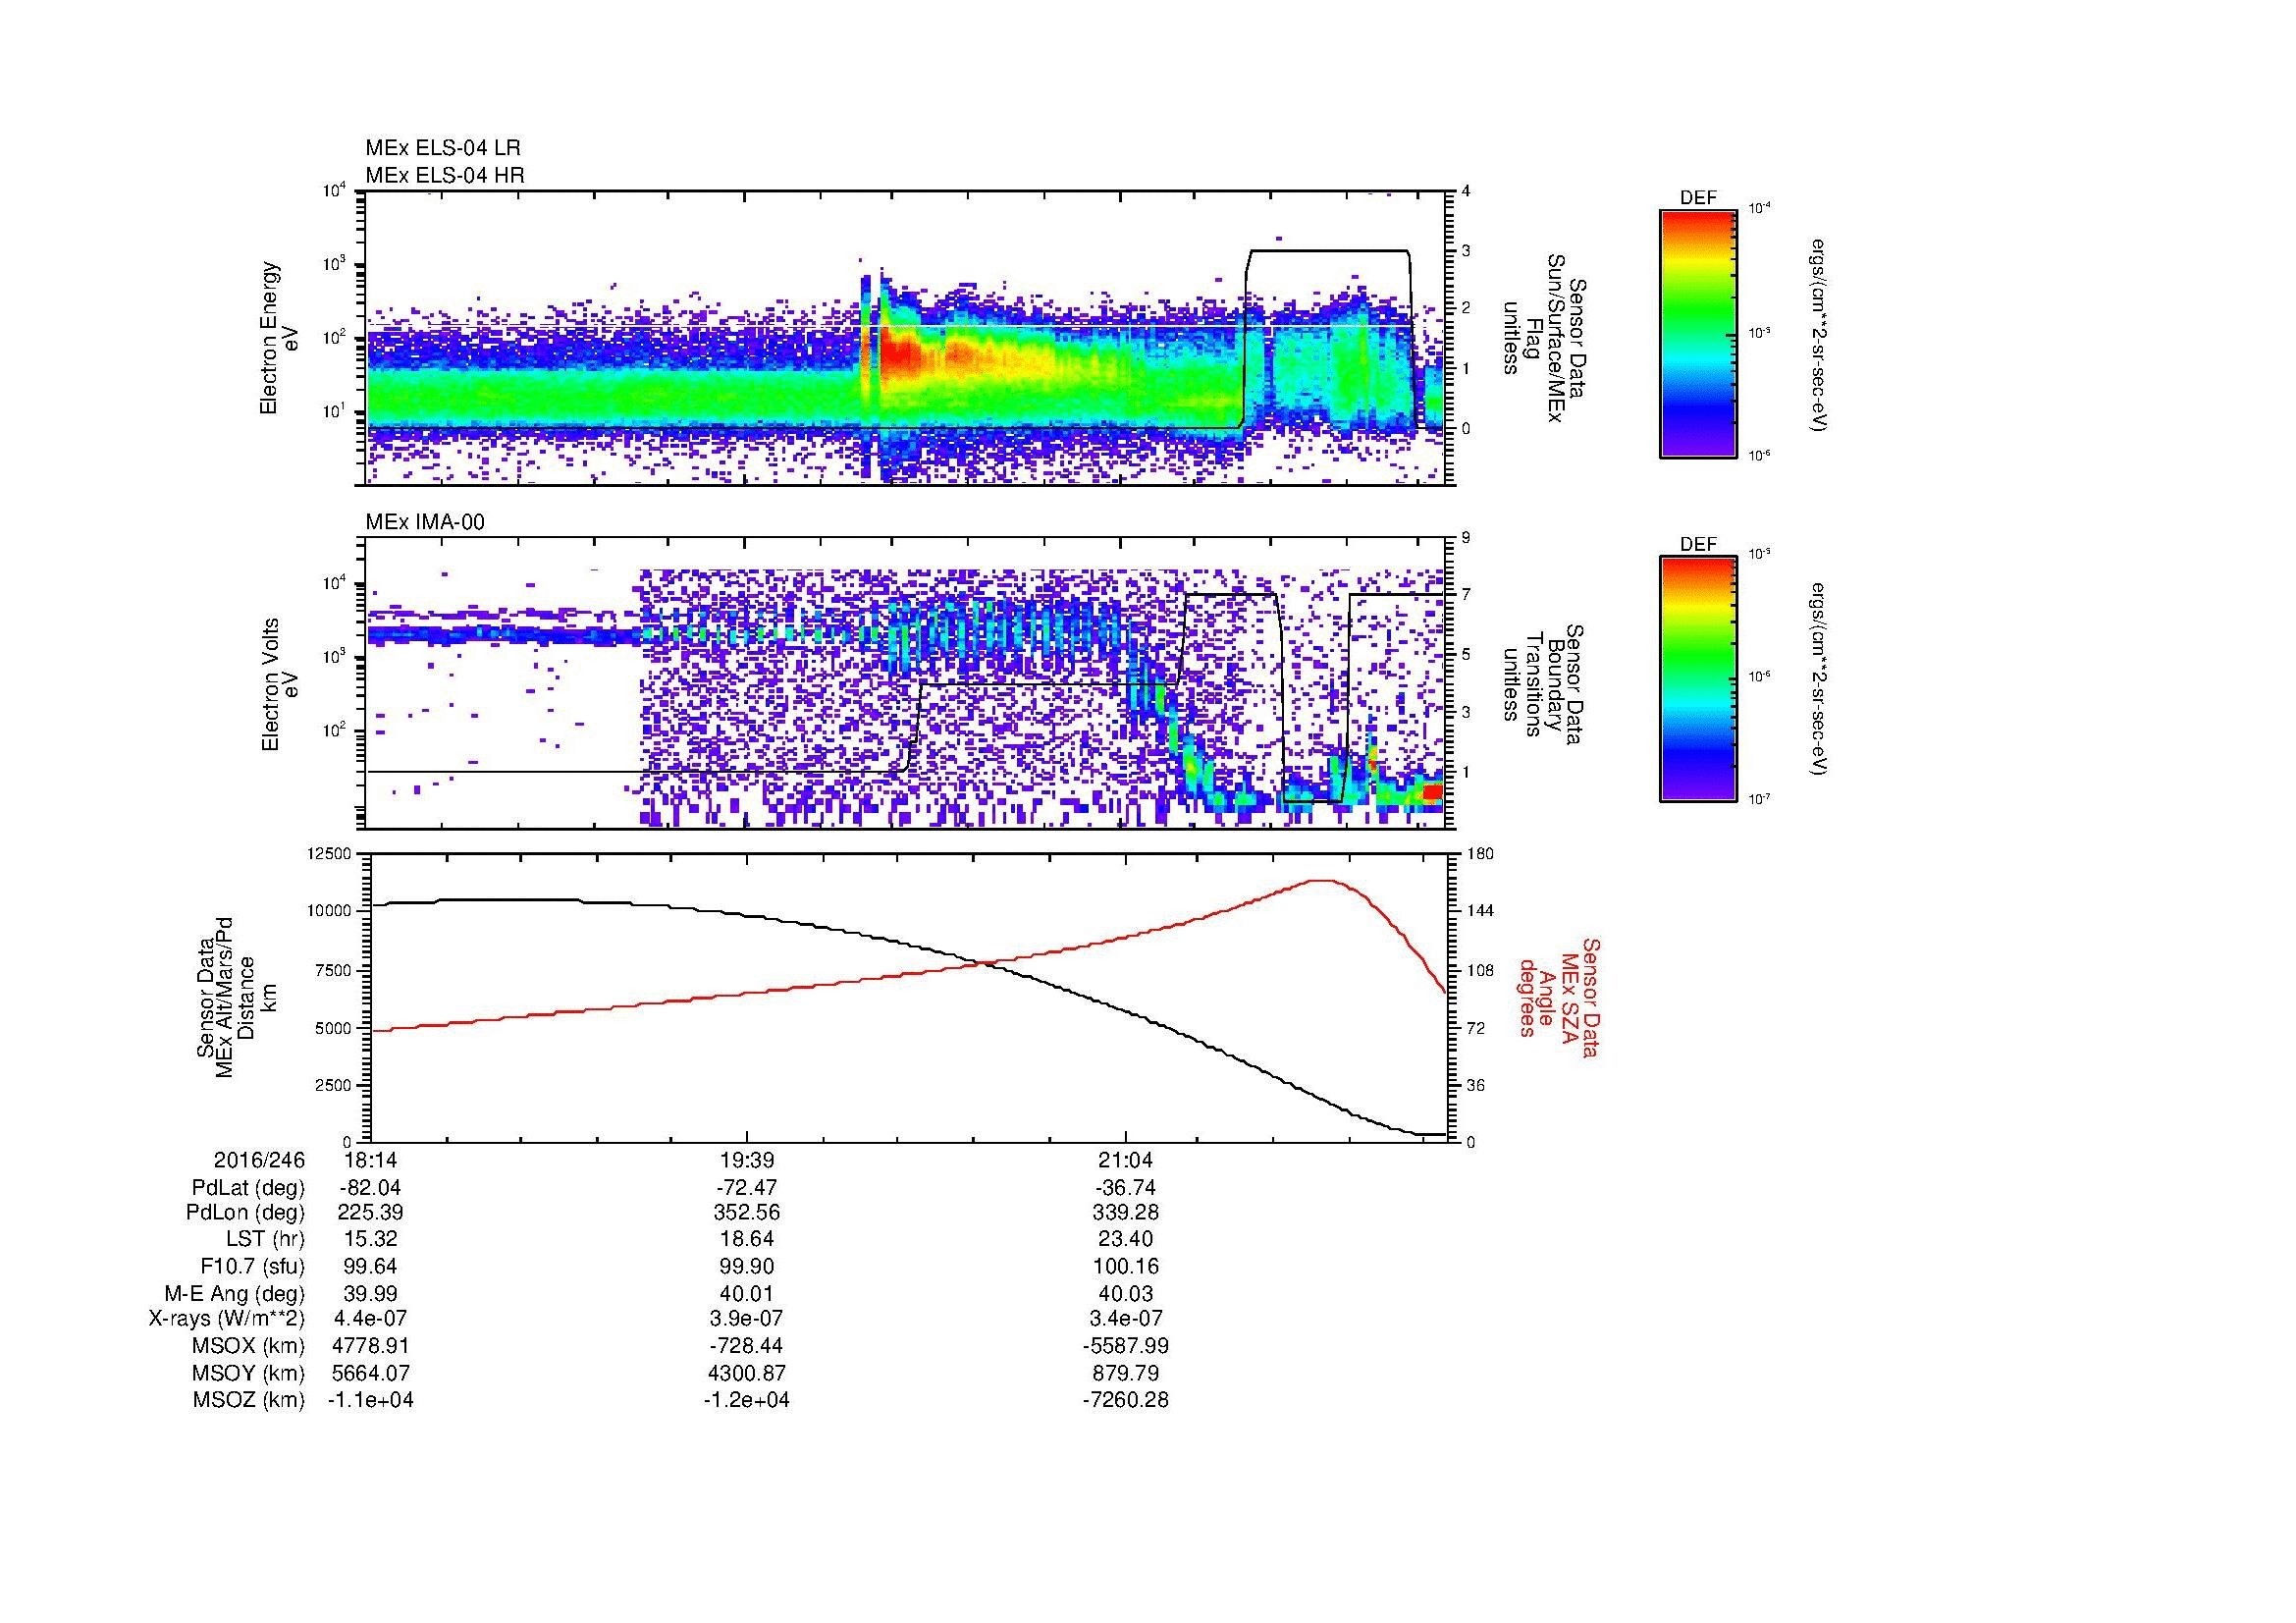This screenshot has width=2296, height=1623.
Task: Click the MSOY value '5664.07'
Action: click(371, 1373)
